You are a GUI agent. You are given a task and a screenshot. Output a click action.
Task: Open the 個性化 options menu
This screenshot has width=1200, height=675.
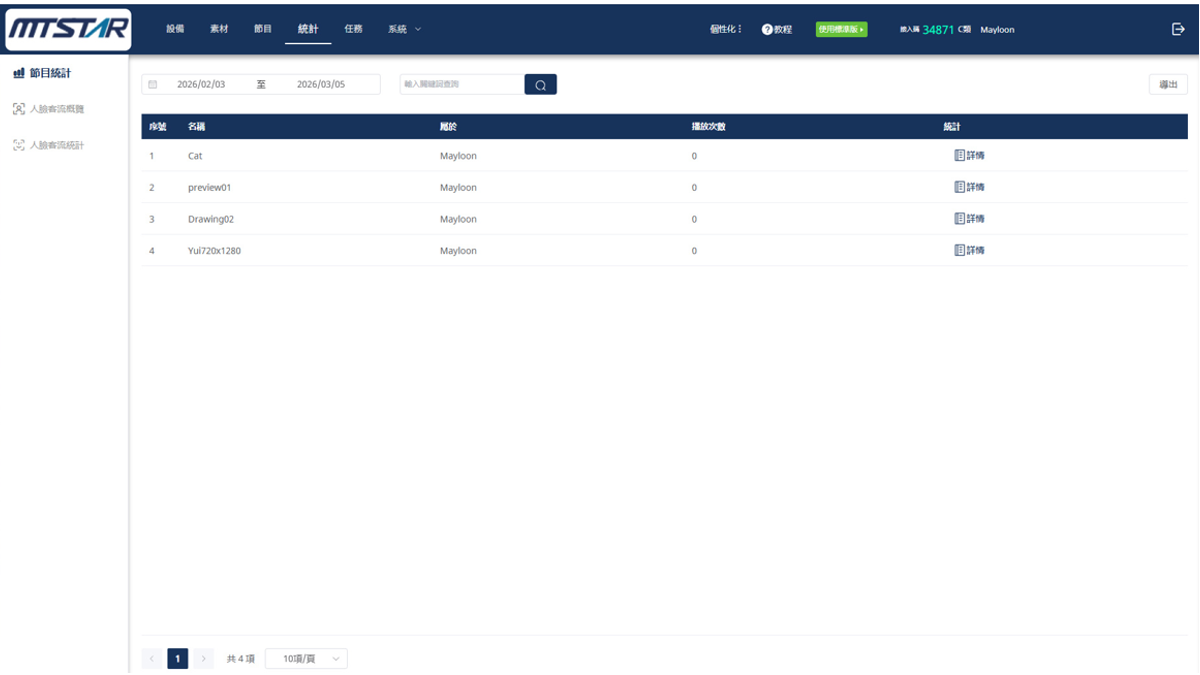click(x=725, y=29)
